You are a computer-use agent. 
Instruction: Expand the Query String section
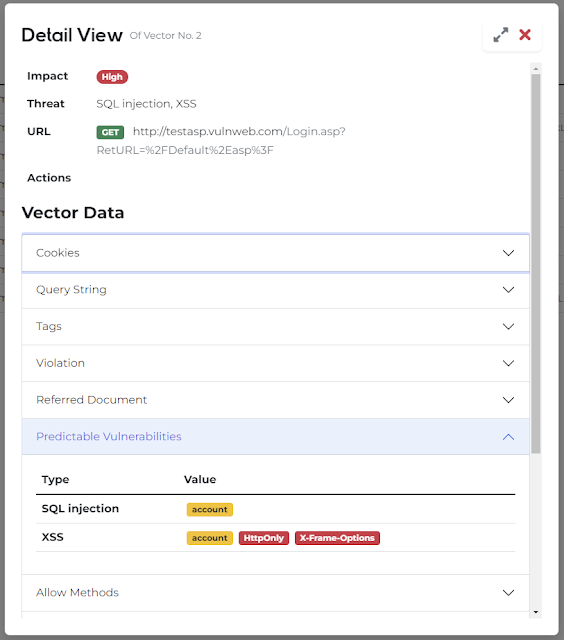(x=275, y=290)
